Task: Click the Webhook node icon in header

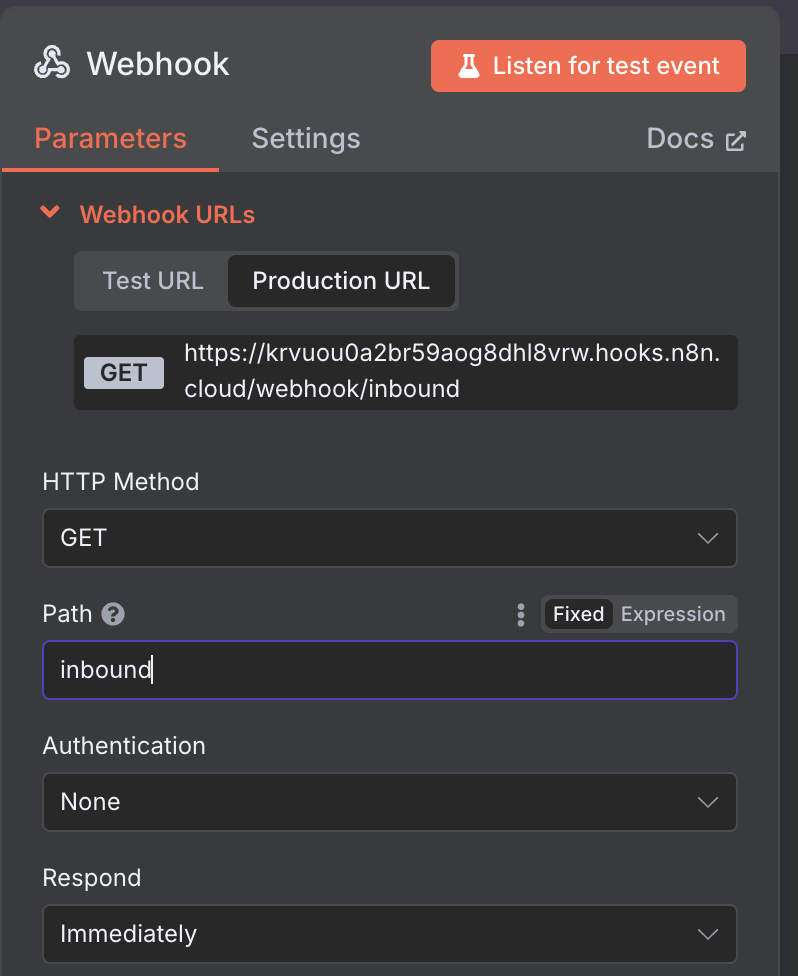Action: (x=52, y=63)
